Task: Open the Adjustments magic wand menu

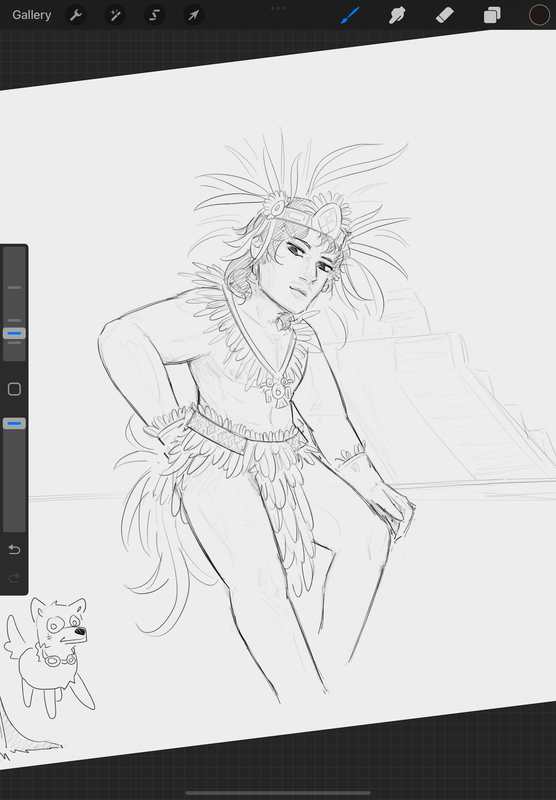Action: (115, 15)
